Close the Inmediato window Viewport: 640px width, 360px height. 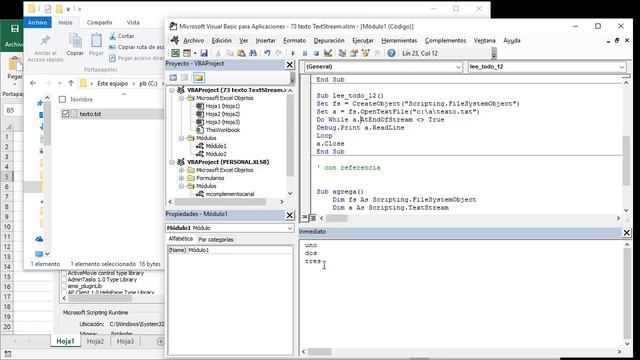click(x=627, y=232)
